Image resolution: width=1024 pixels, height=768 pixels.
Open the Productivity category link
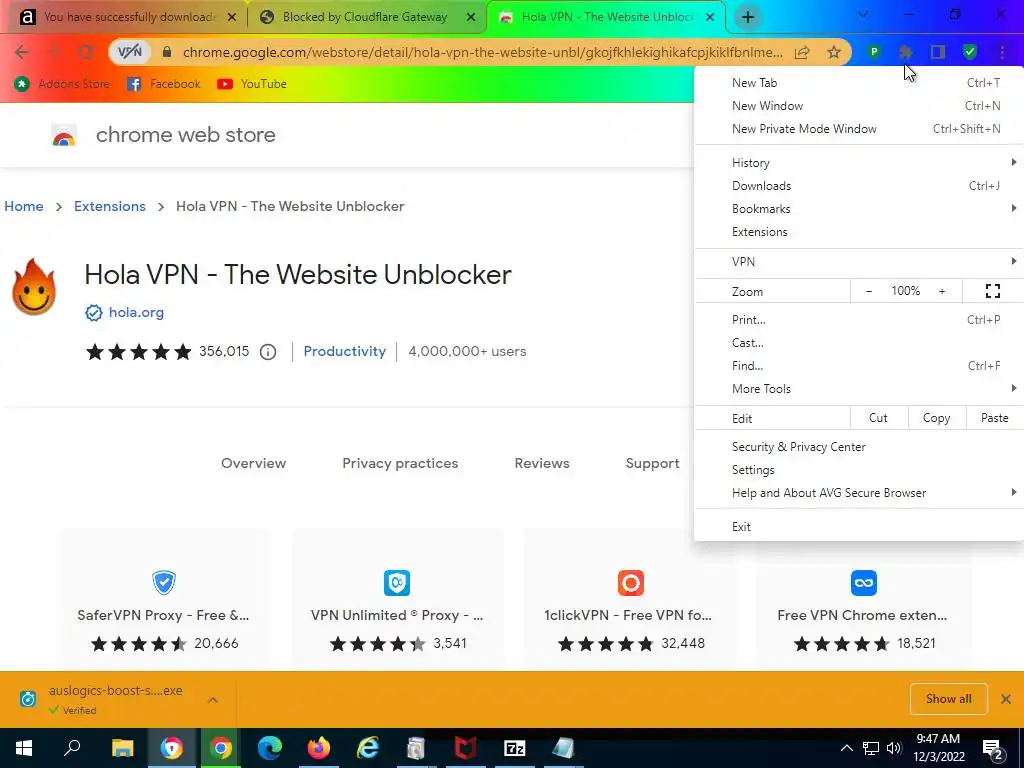click(345, 351)
